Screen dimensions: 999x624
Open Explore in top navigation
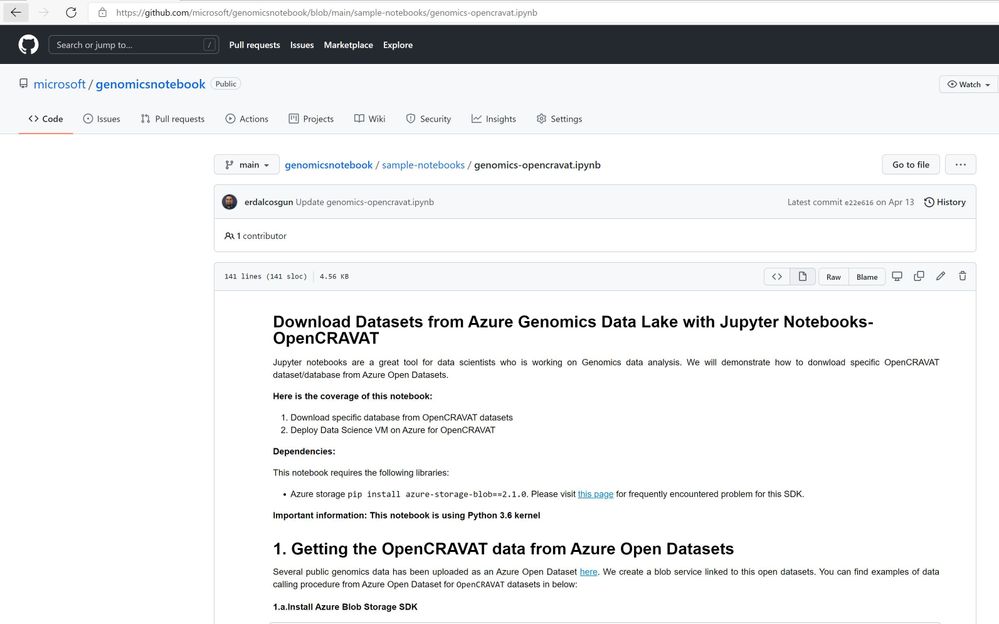point(398,45)
